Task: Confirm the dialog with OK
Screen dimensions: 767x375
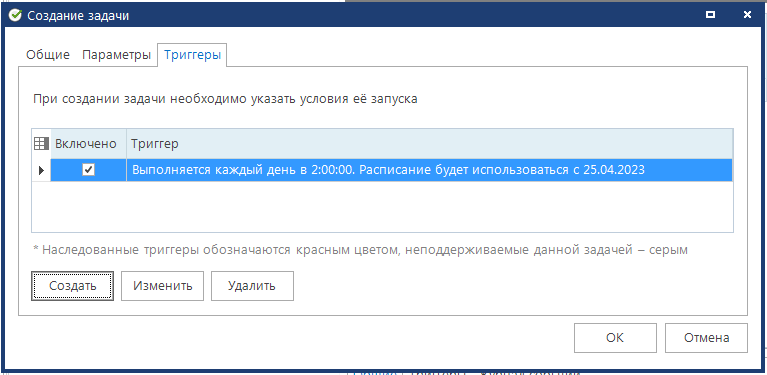Action: click(615, 338)
